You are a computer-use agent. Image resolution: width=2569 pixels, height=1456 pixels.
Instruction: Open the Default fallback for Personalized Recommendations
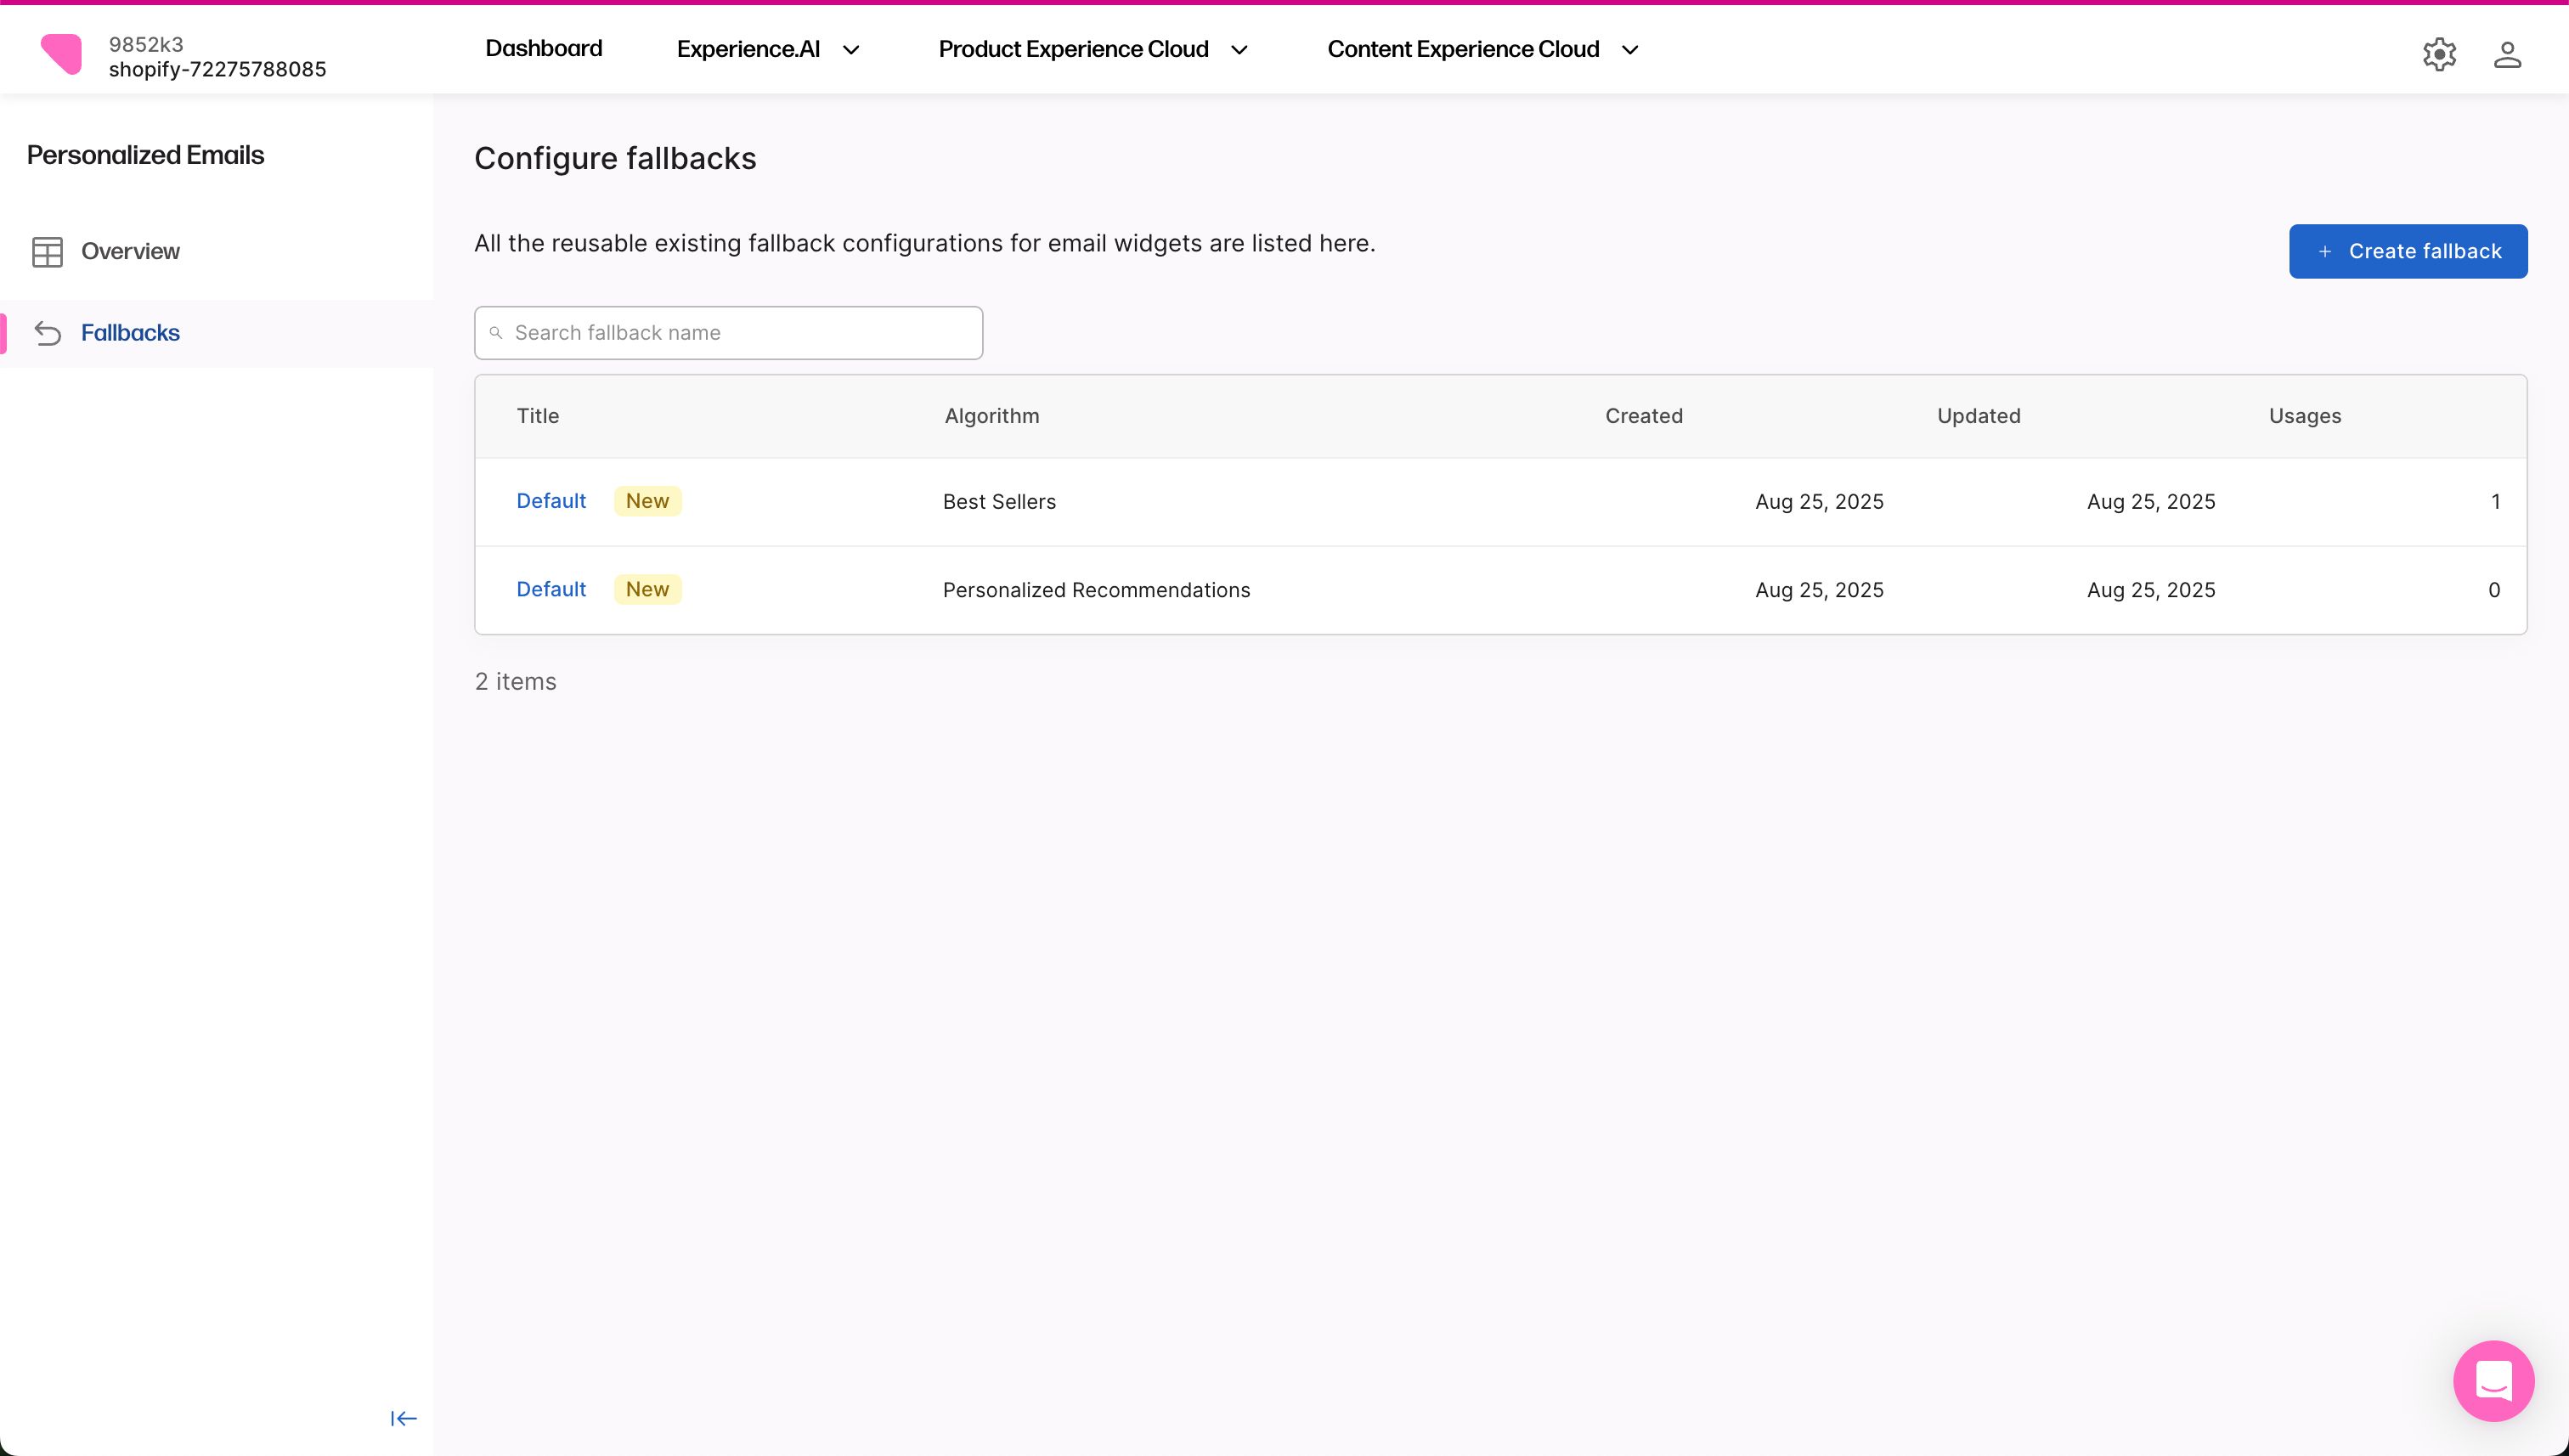[x=551, y=589]
